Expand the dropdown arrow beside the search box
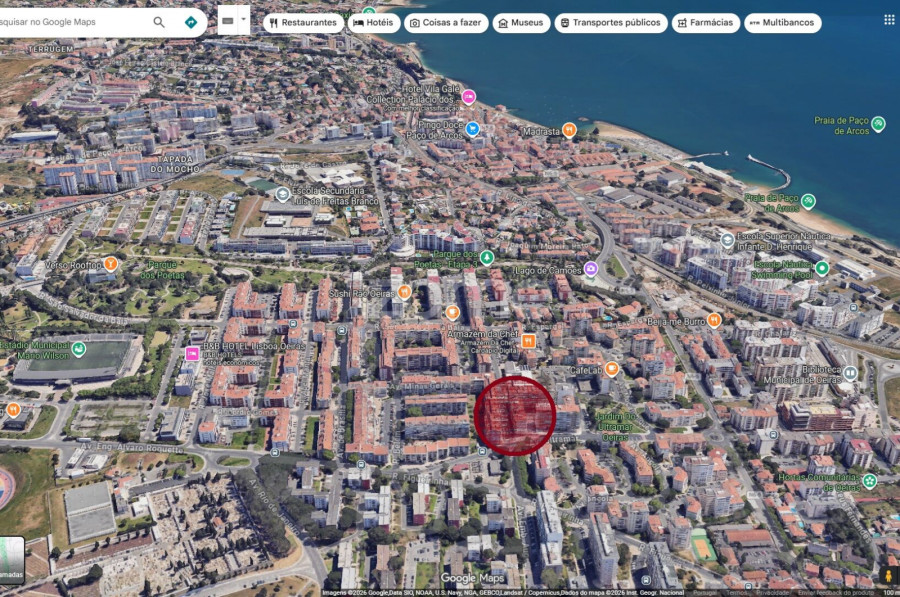 pyautogui.click(x=244, y=20)
